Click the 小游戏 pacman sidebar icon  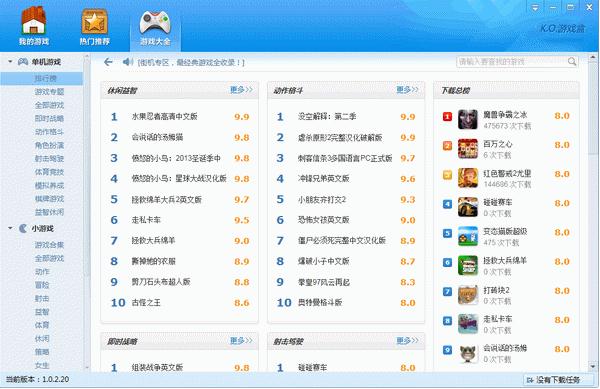pos(23,228)
